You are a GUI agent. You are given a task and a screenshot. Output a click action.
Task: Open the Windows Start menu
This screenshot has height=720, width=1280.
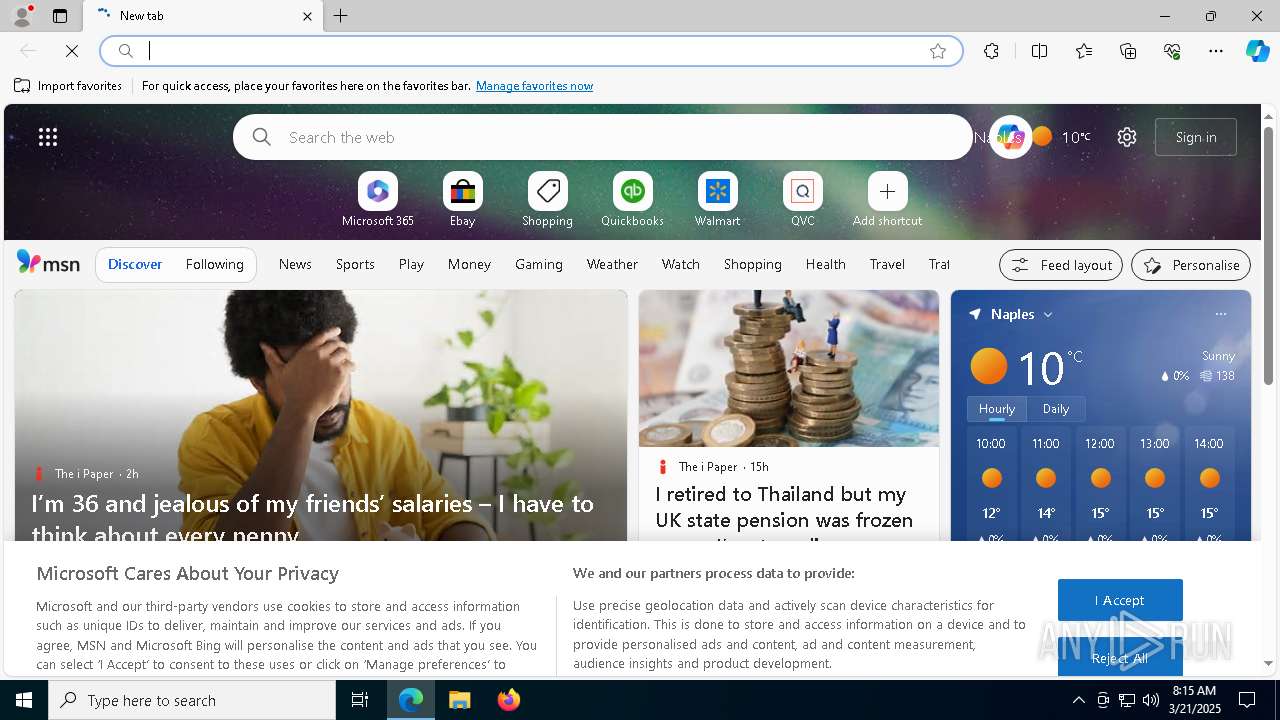[x=24, y=700]
